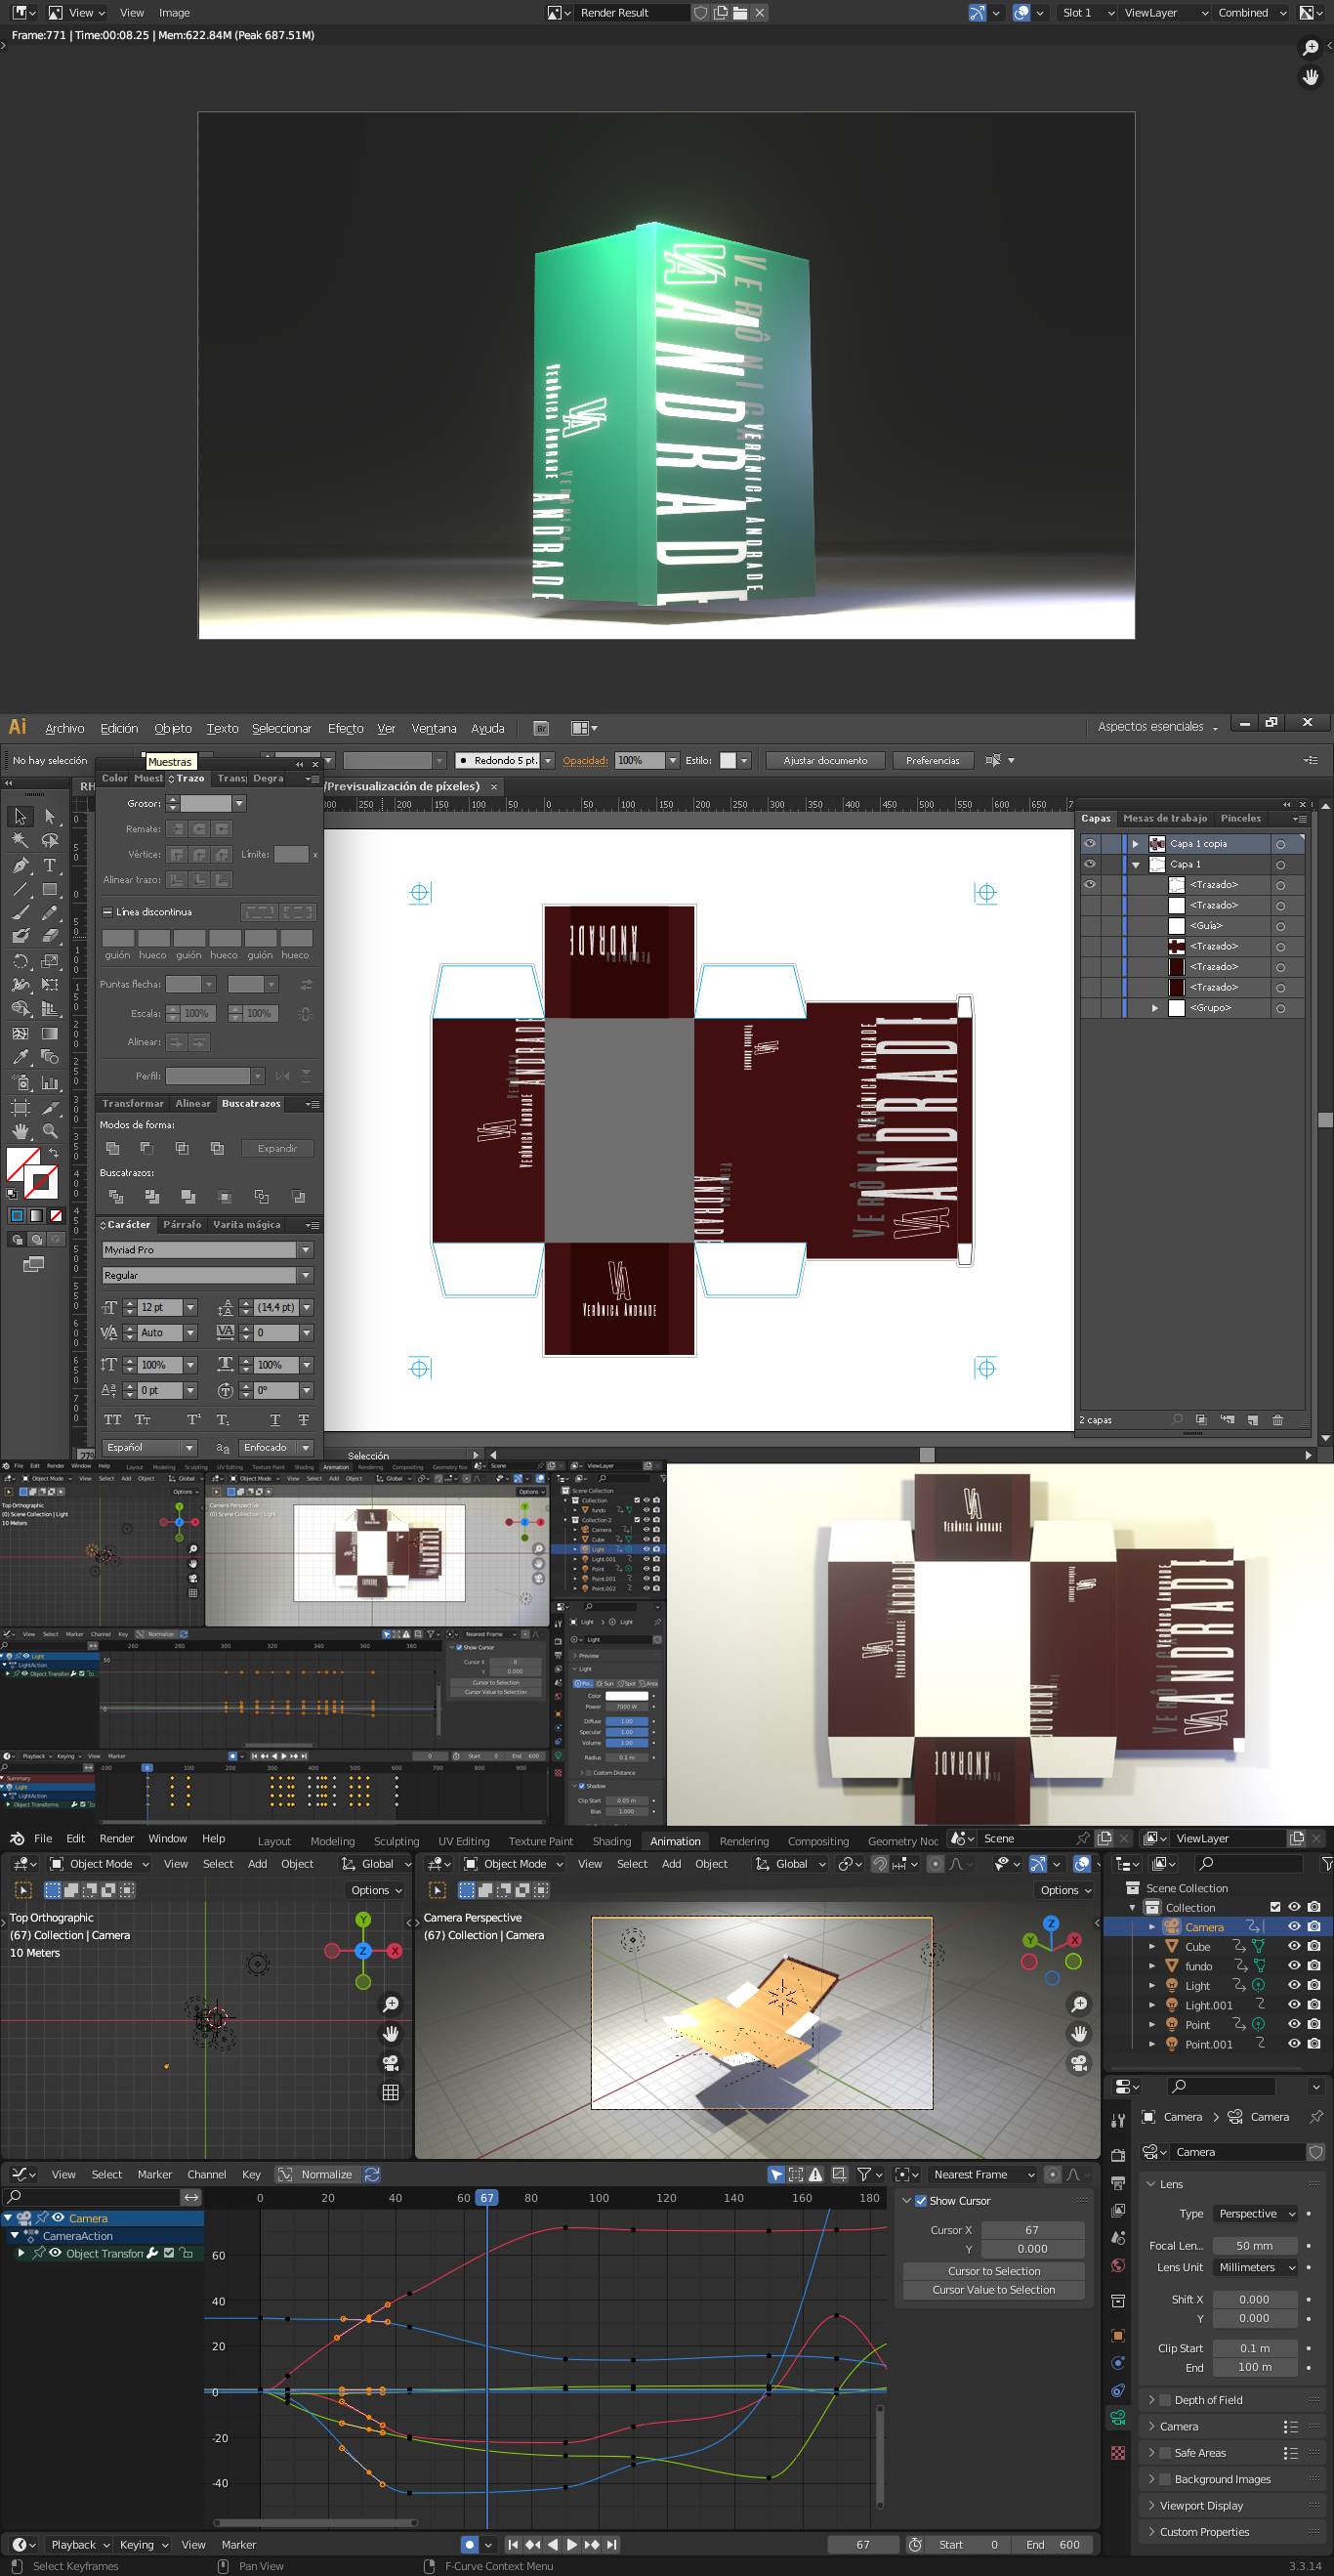Click Illustrator Estilo style swatch
Viewport: 1334px width, 2576px height.
pos(728,760)
